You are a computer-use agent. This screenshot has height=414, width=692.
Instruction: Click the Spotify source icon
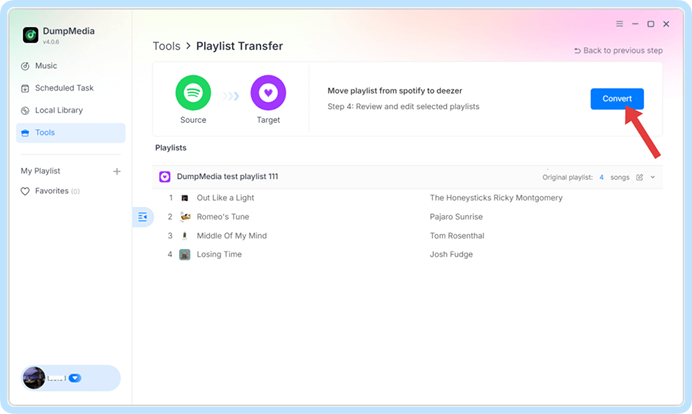[x=193, y=93]
